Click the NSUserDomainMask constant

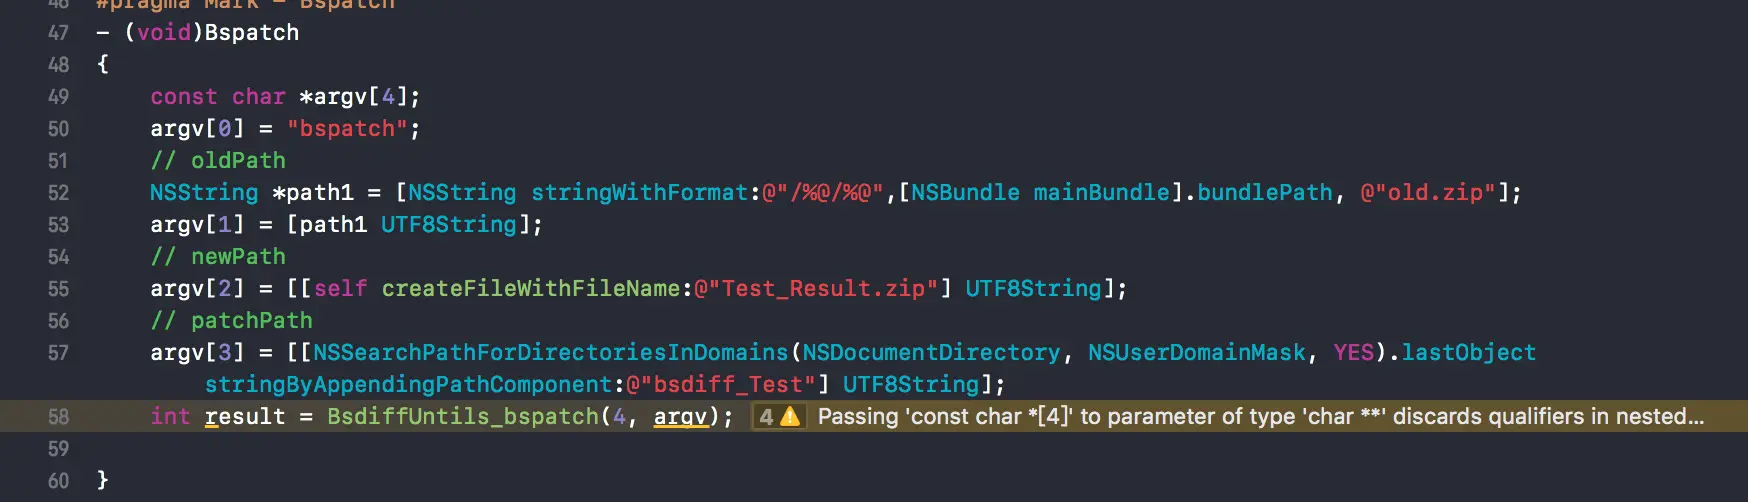pos(1197,352)
